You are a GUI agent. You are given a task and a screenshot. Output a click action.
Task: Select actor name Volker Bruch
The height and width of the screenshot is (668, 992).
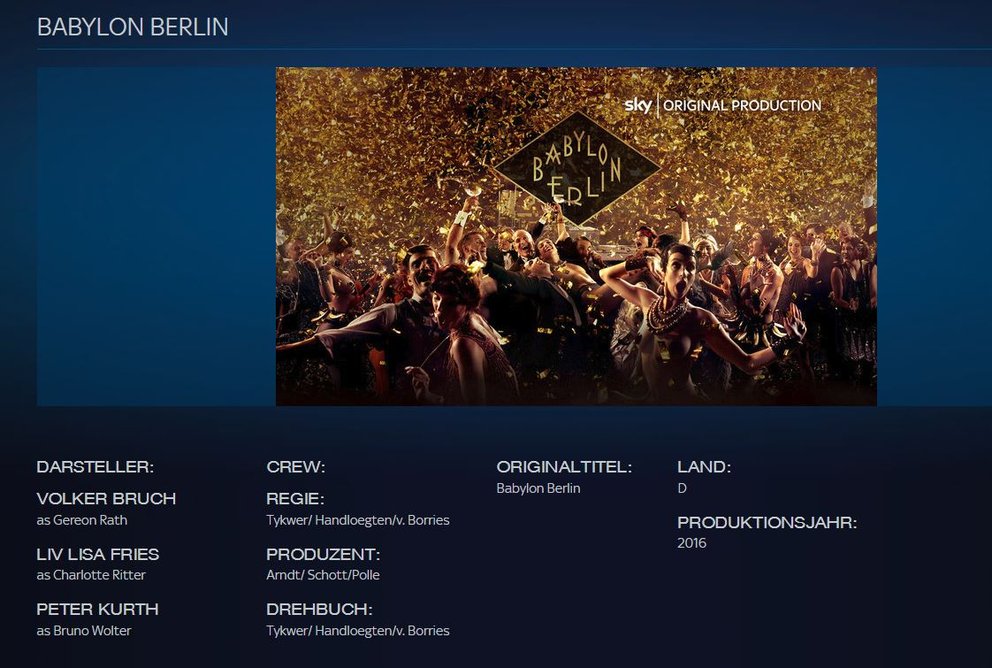106,498
